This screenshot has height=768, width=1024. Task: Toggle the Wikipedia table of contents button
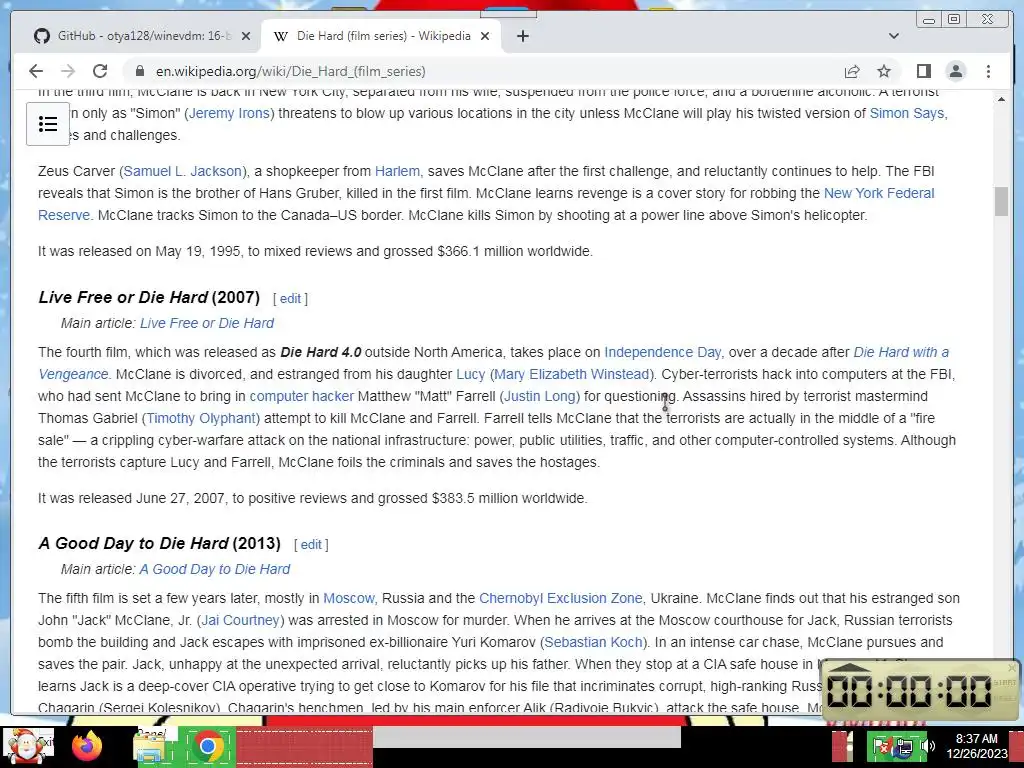pyautogui.click(x=48, y=124)
